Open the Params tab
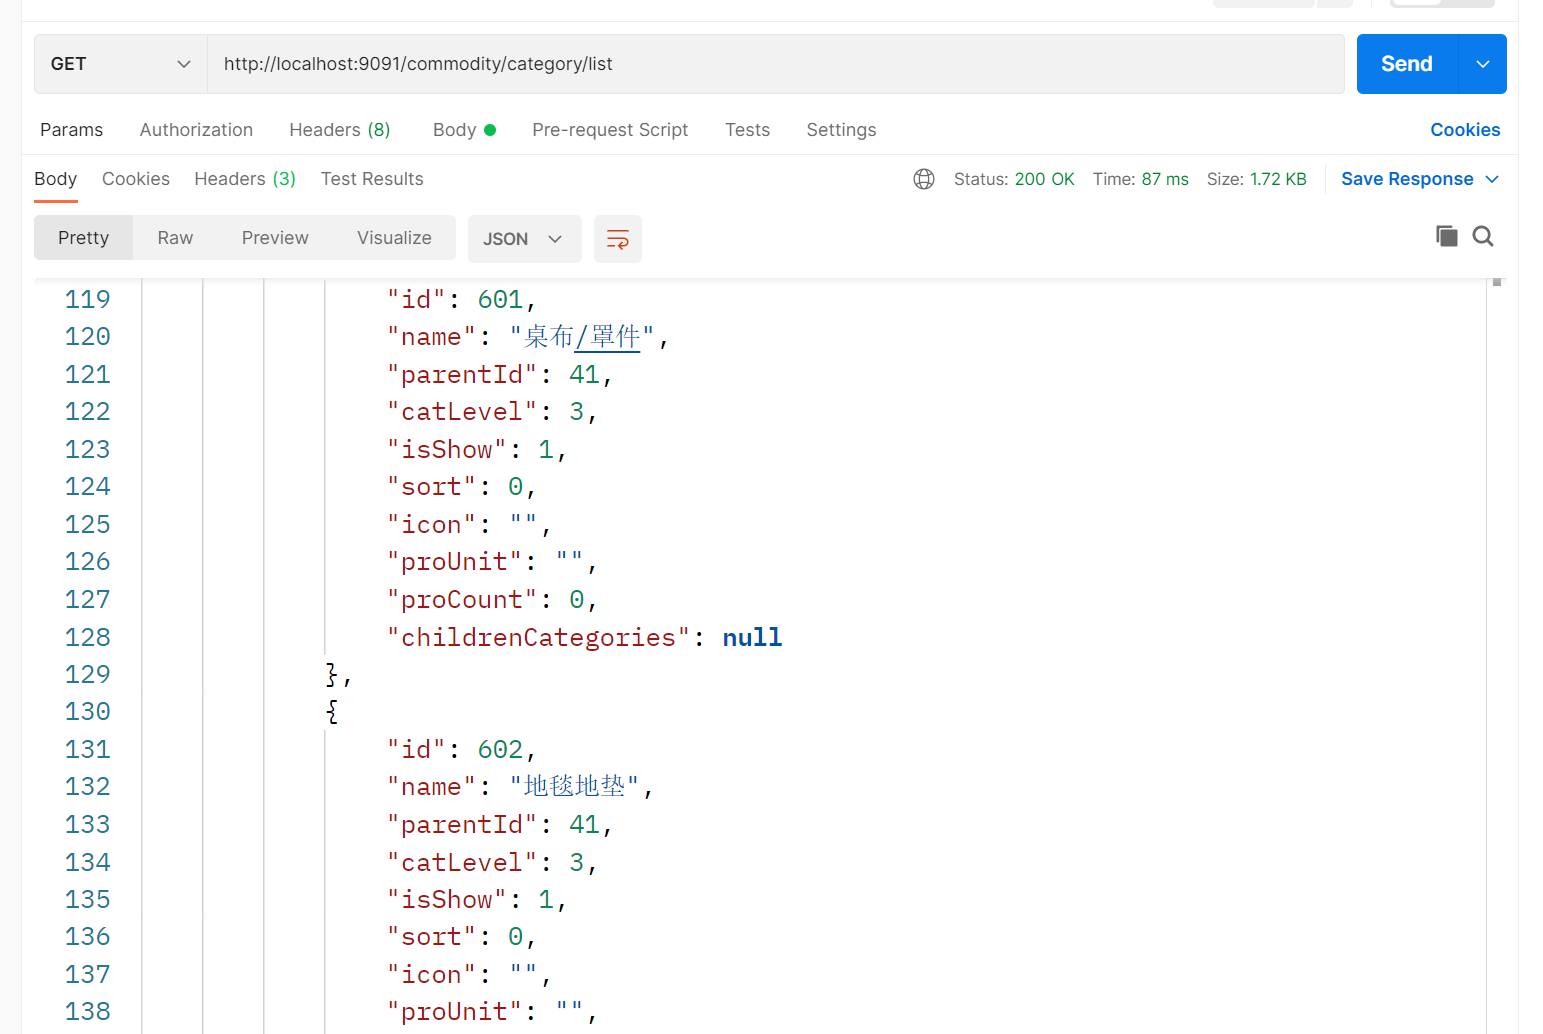 [71, 130]
